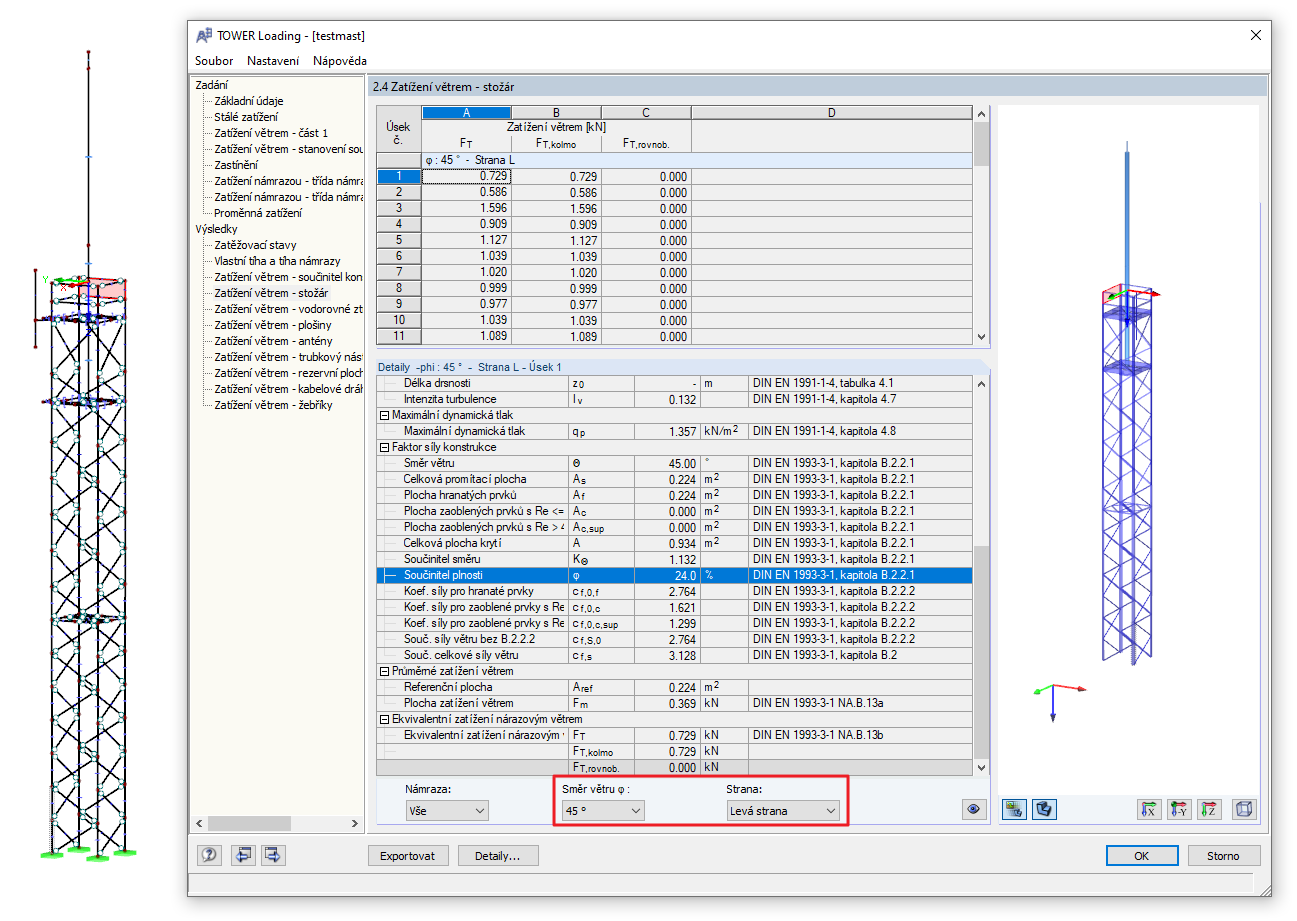The image size is (1297, 921).
Task: Click the details table's vertical scrollbar
Action: (981, 650)
